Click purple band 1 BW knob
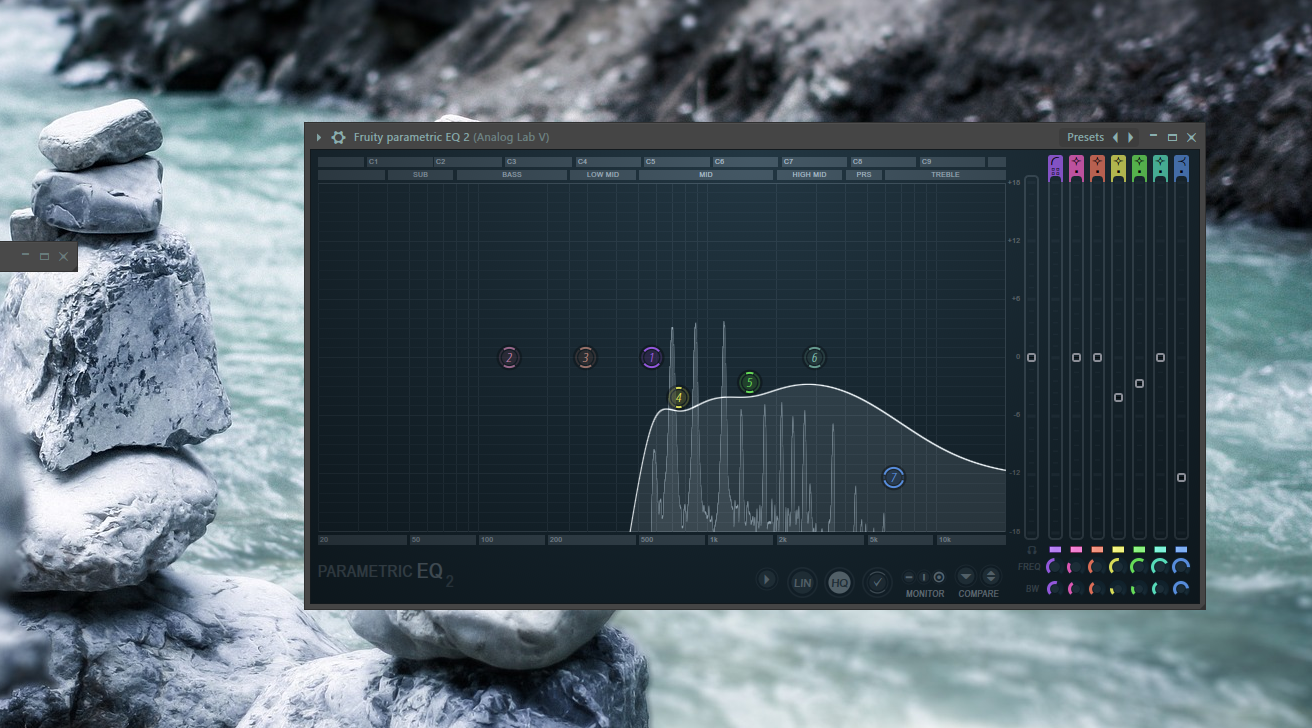1312x728 pixels. point(1055,589)
